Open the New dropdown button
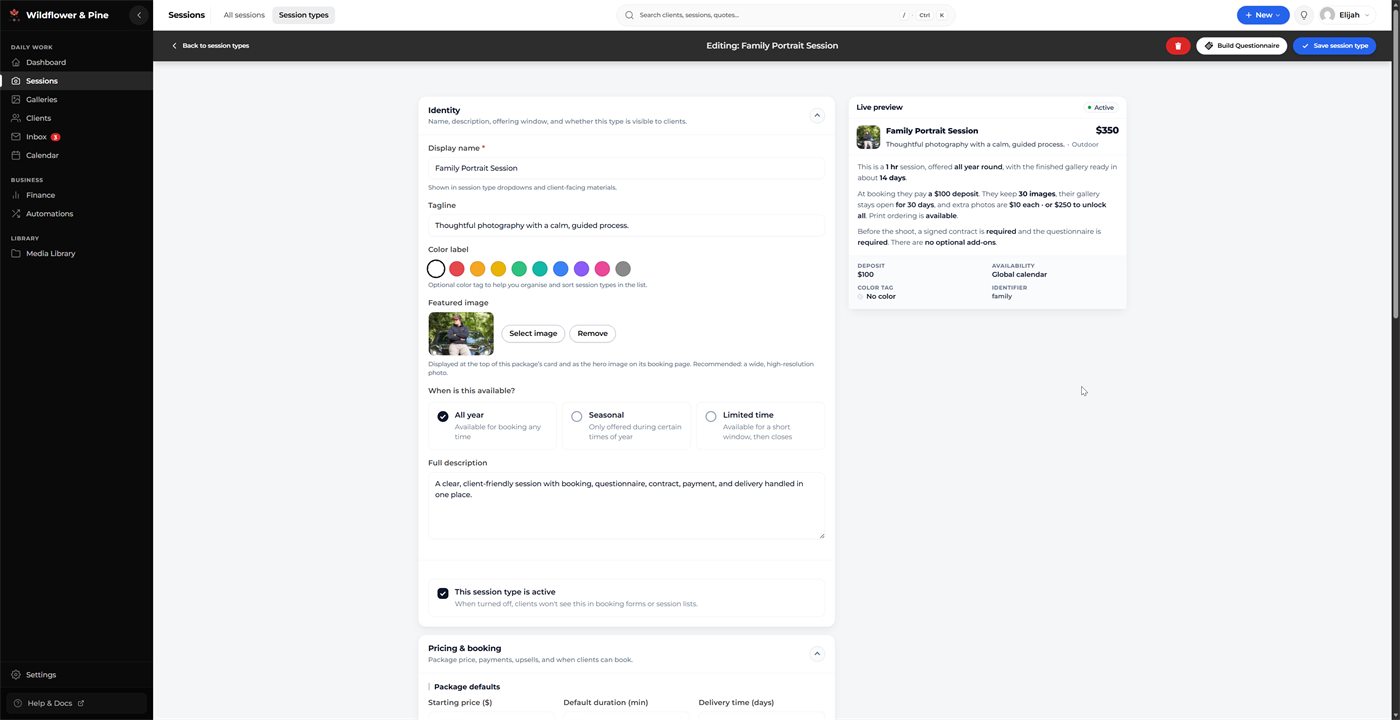 (1263, 15)
